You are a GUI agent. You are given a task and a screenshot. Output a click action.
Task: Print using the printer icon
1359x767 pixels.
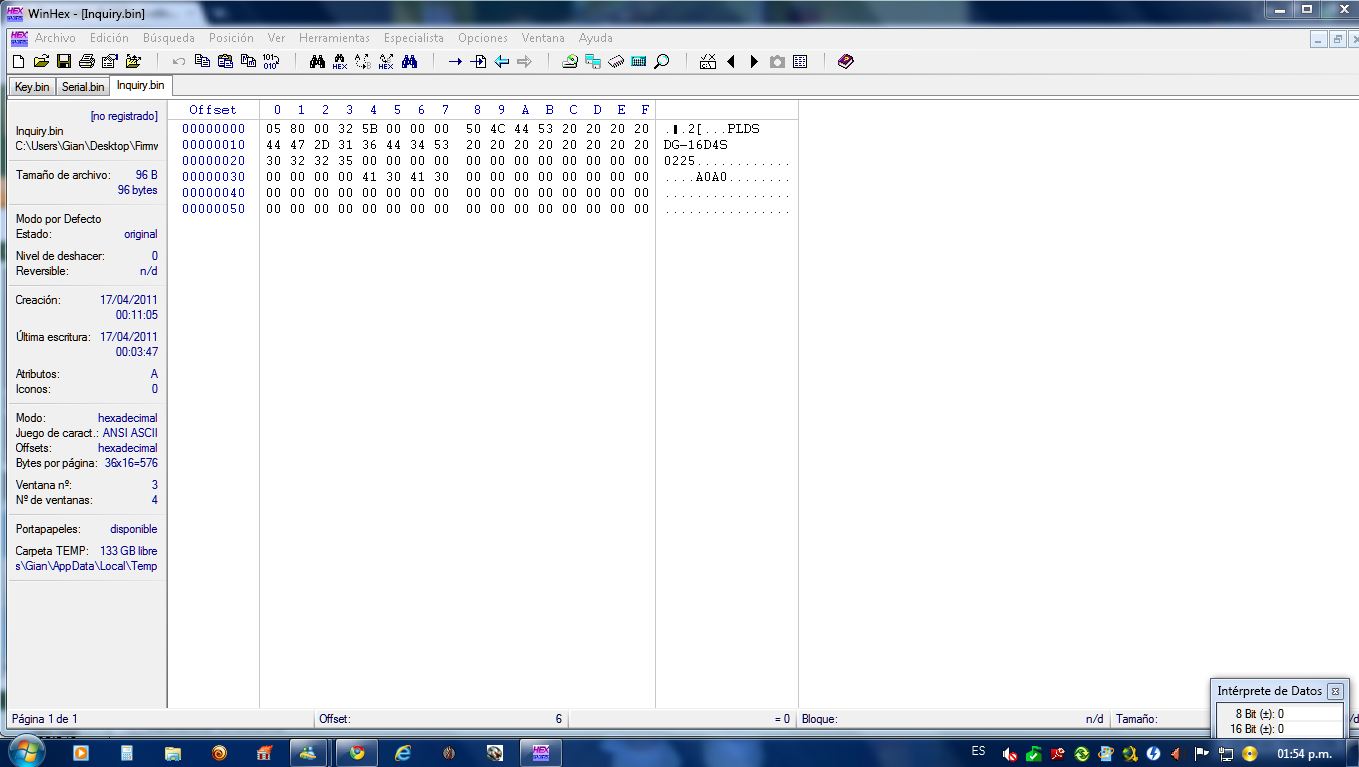87,62
